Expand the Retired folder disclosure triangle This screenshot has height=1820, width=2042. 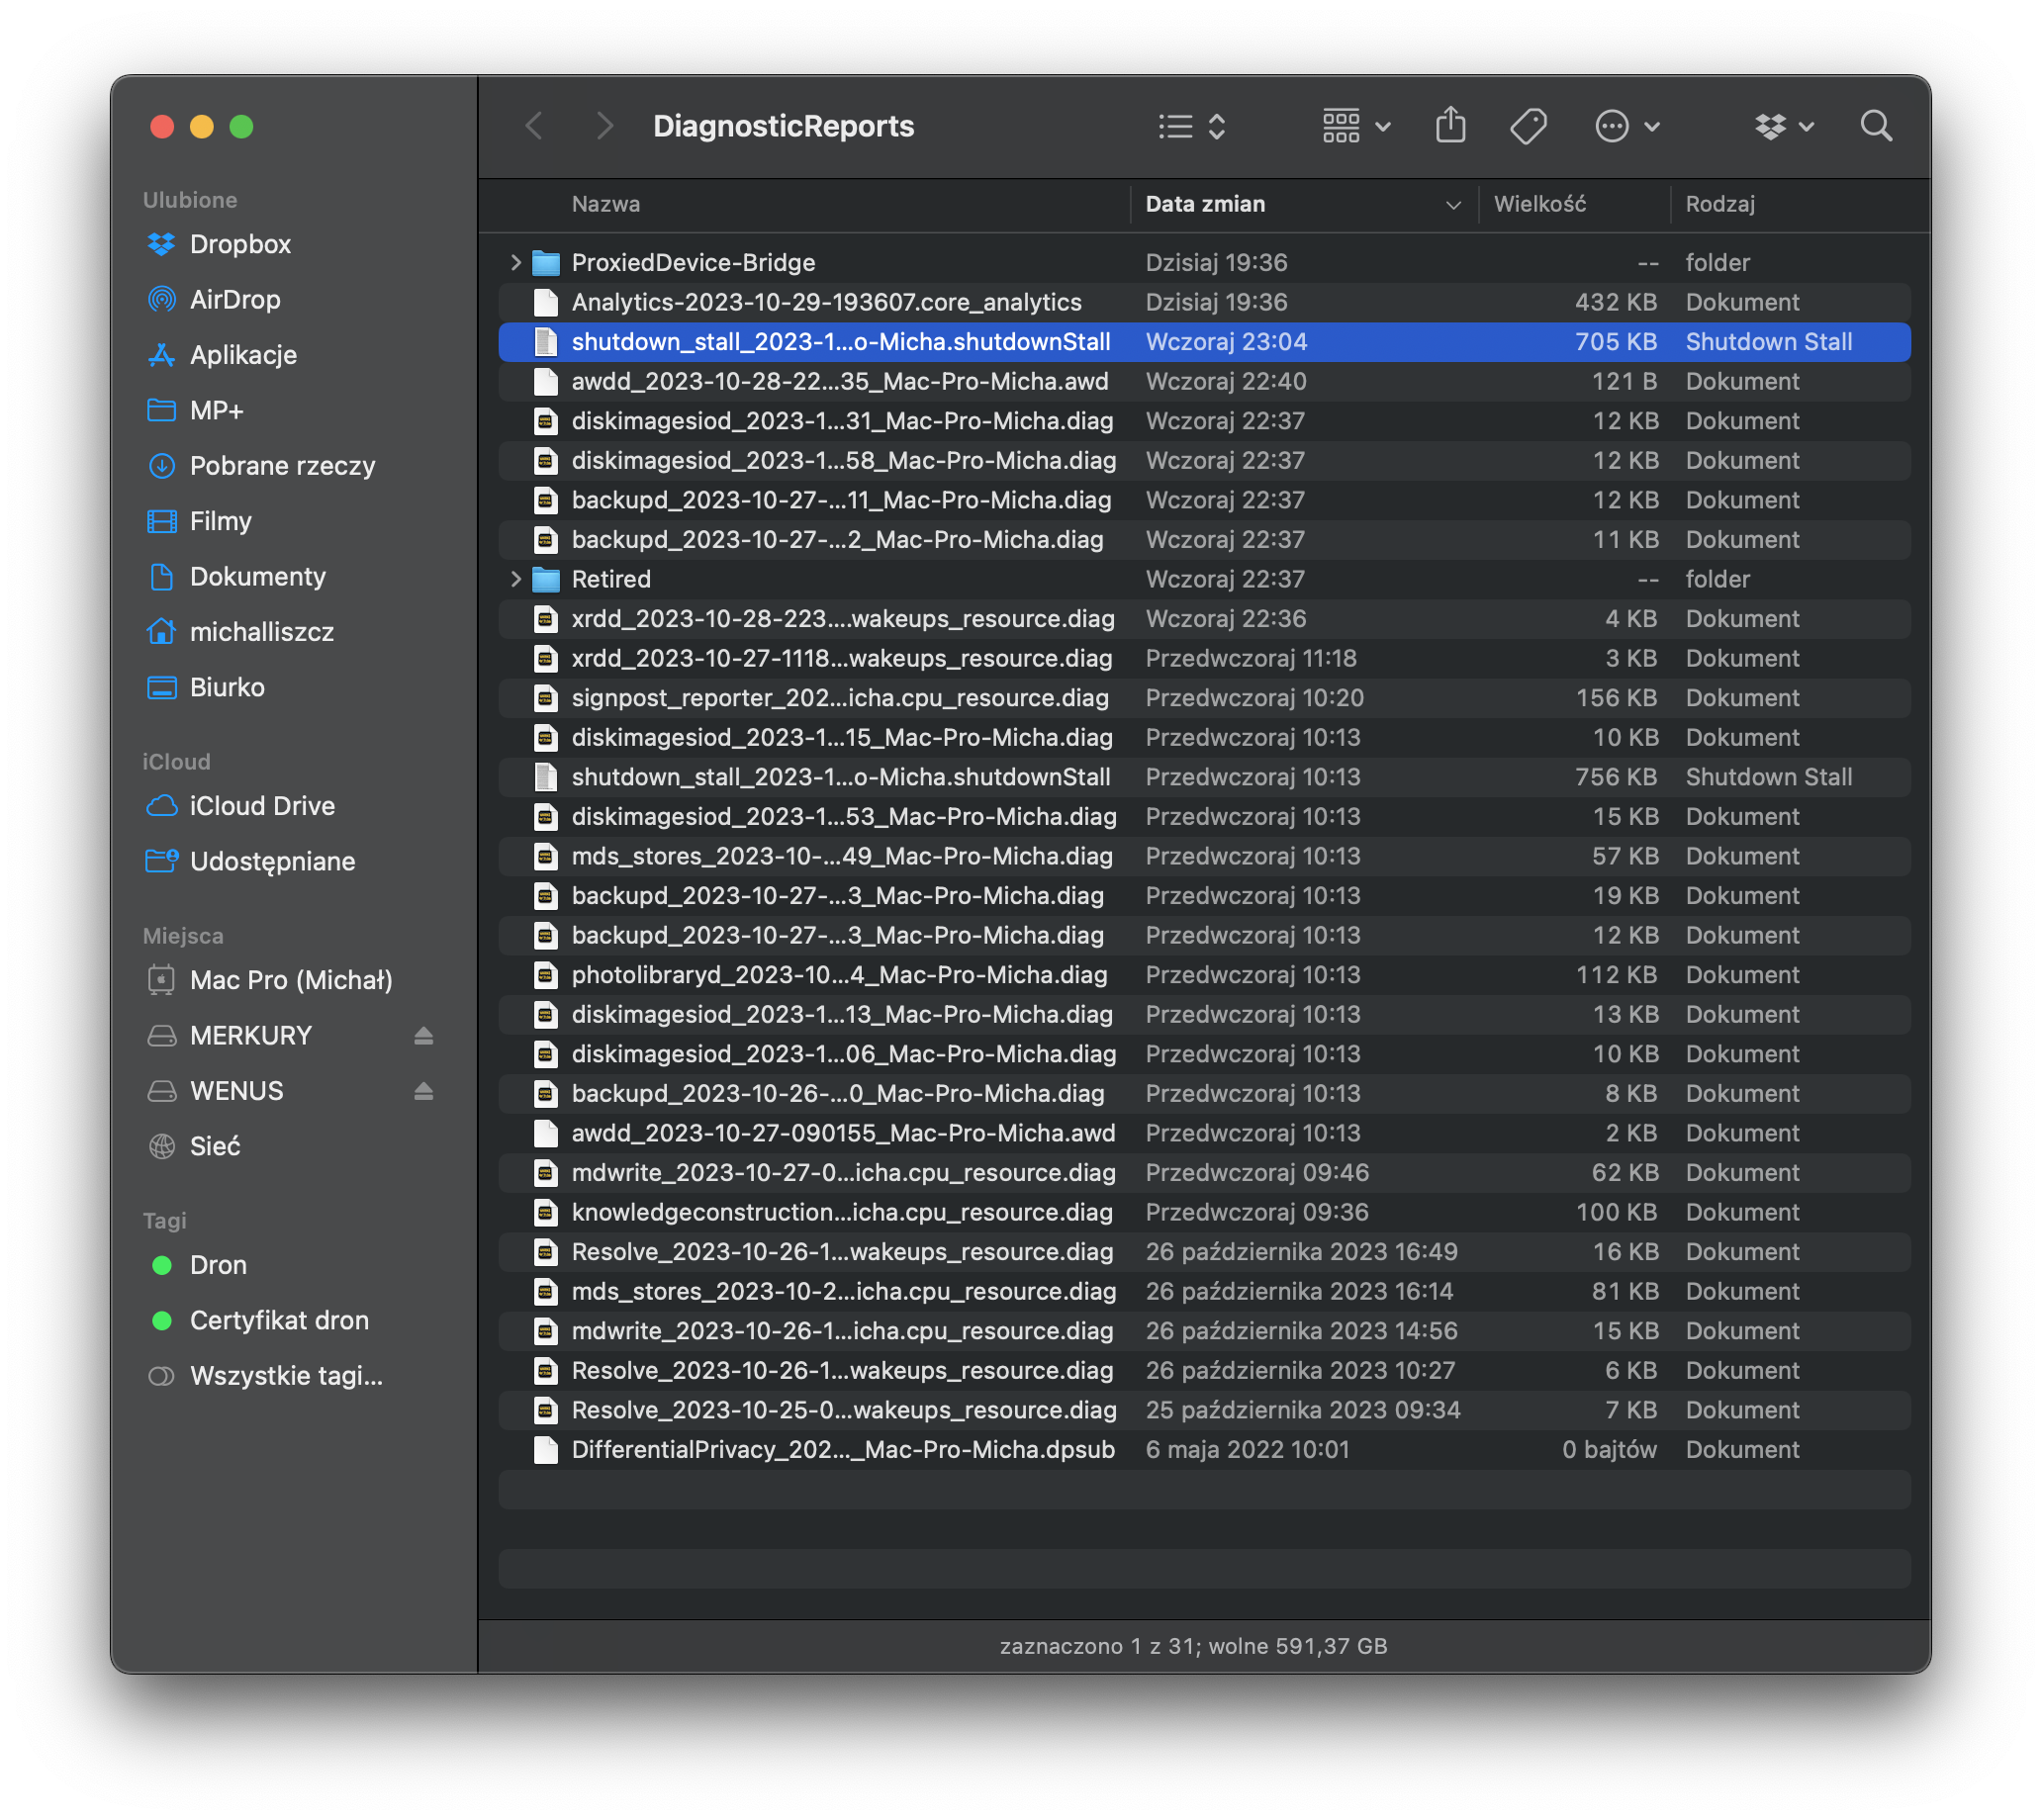515,579
